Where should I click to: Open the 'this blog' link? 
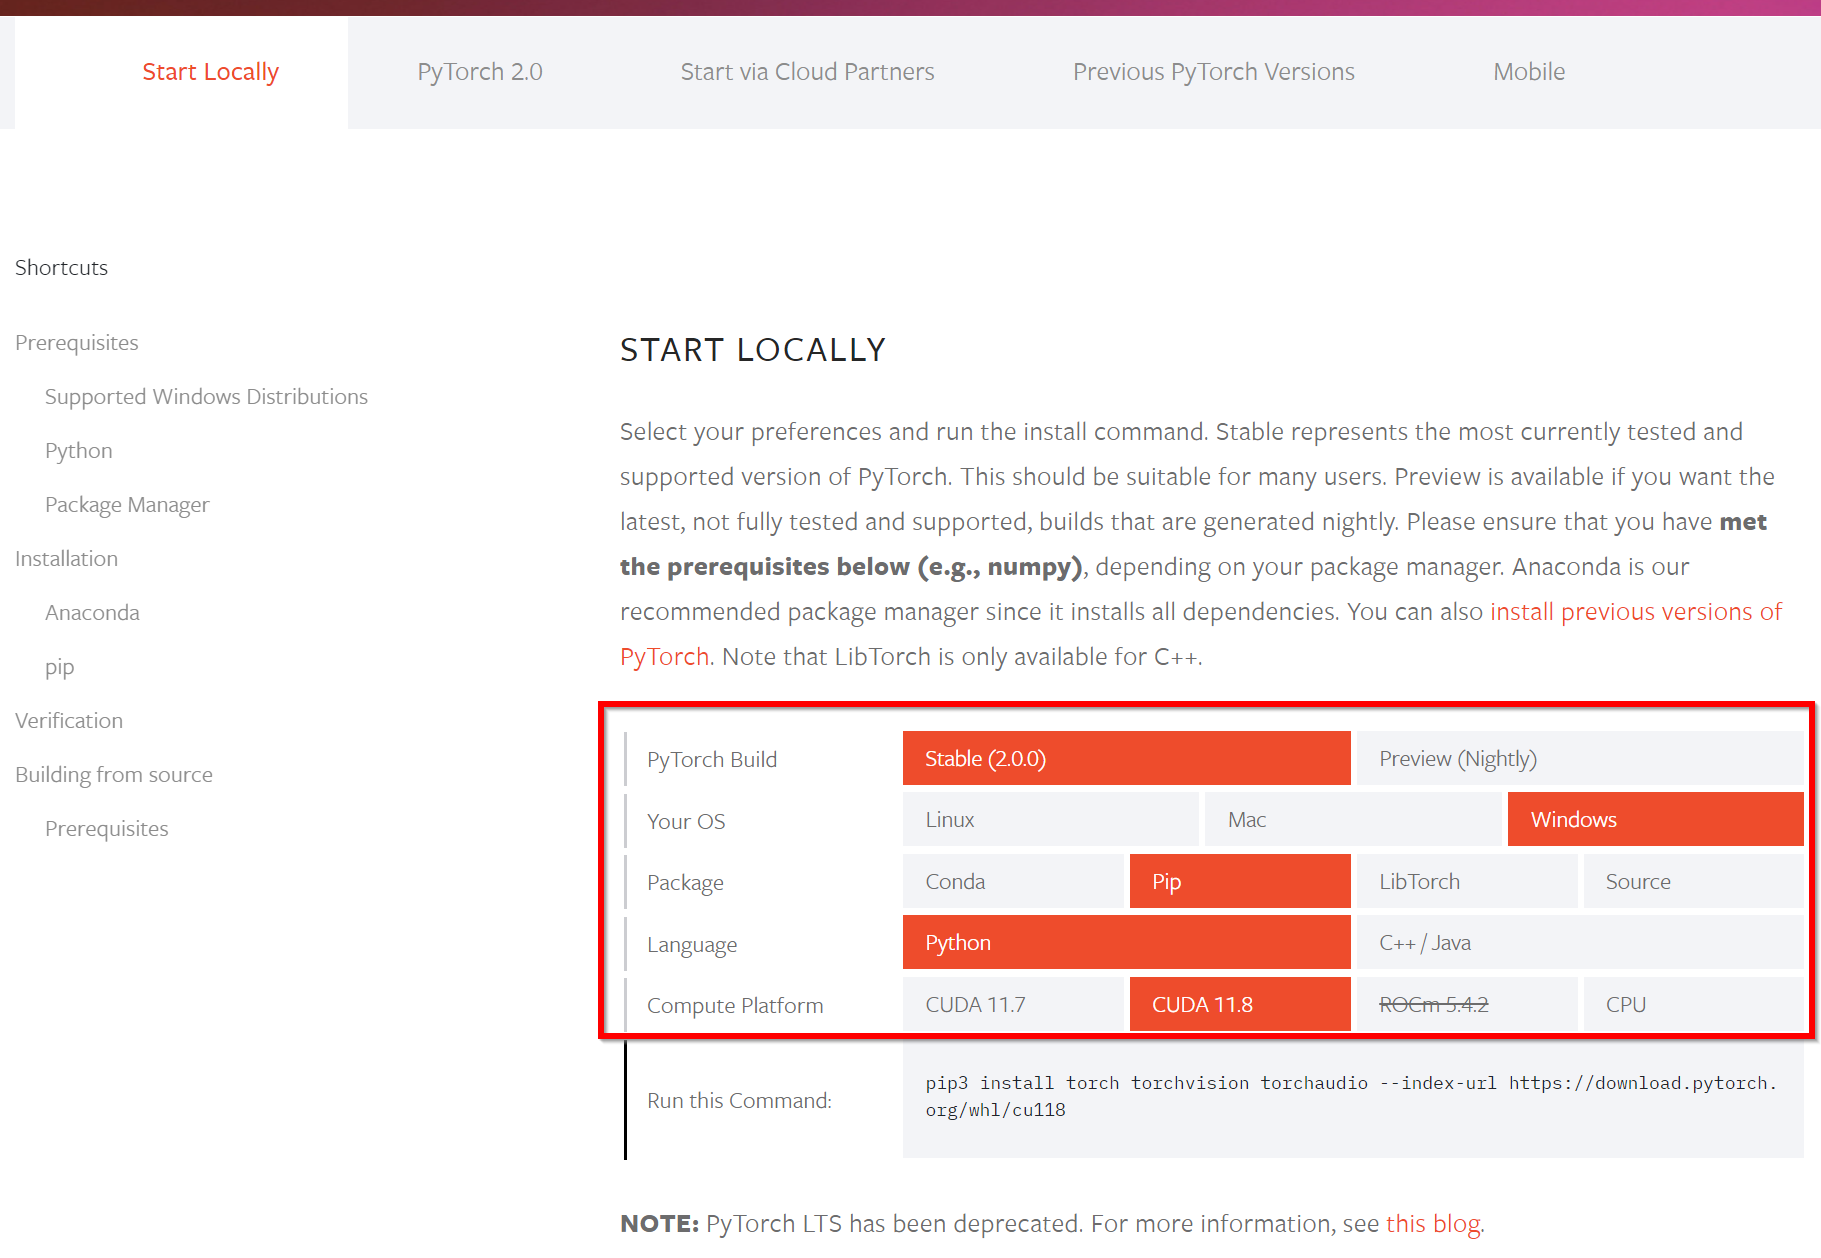tap(1432, 1223)
